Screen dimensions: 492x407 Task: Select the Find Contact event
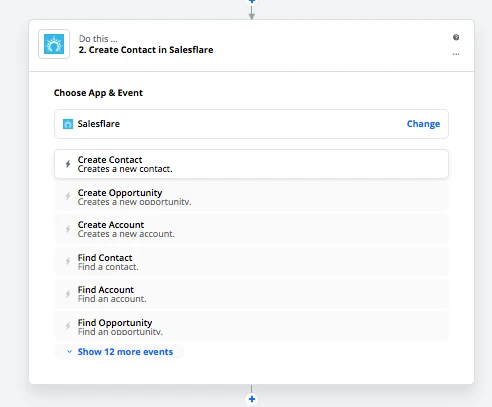pos(251,262)
